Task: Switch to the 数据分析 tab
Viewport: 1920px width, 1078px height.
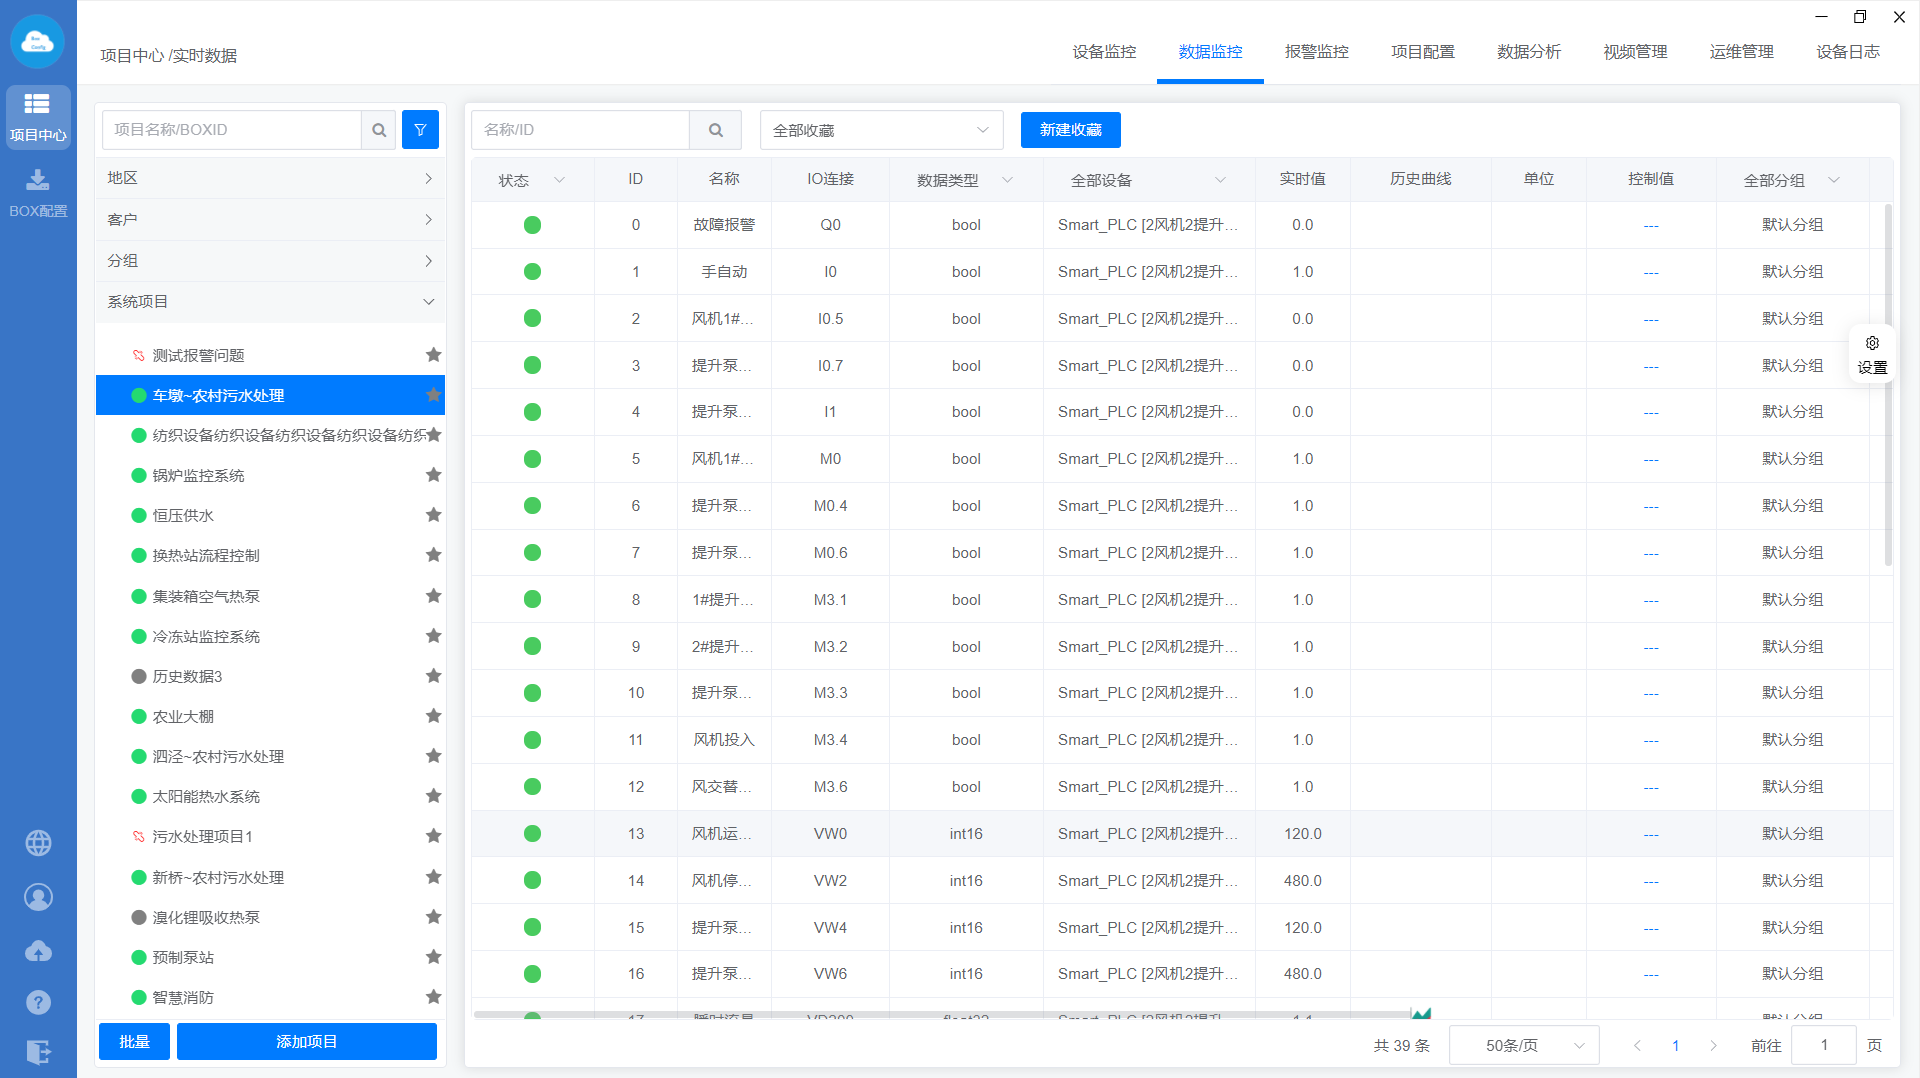Action: (1528, 52)
